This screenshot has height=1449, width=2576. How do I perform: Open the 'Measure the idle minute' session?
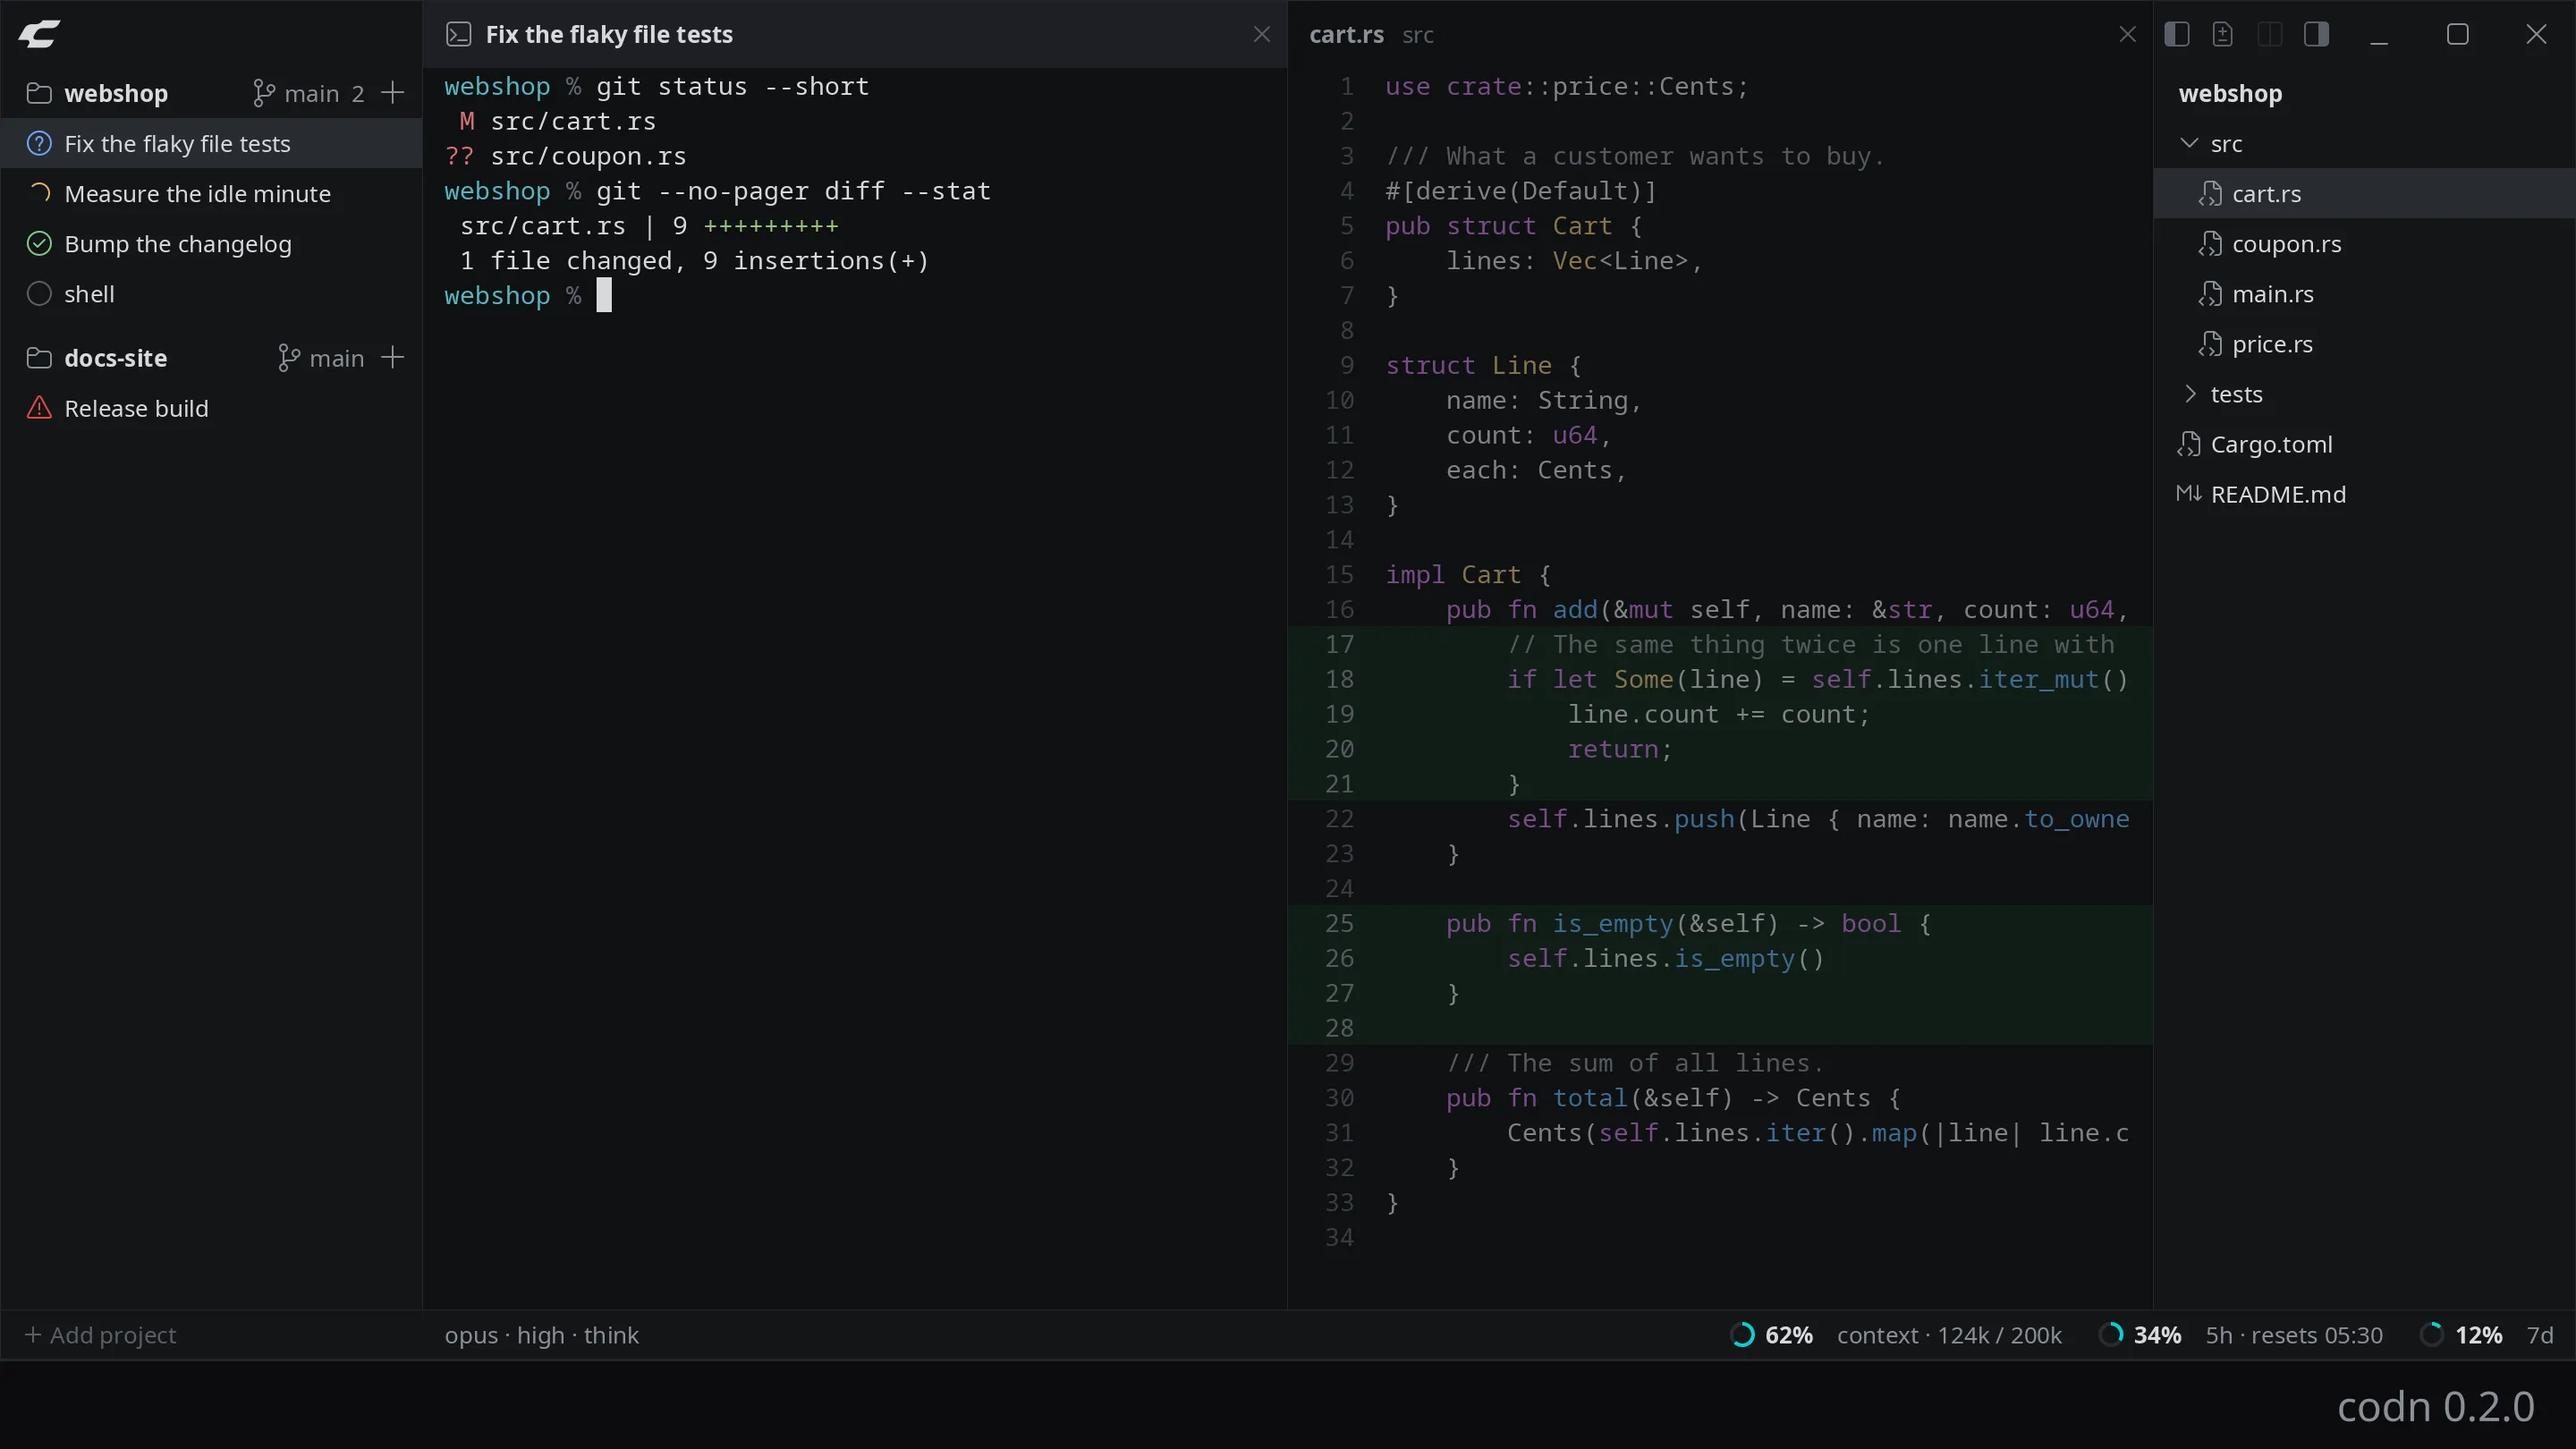point(211,193)
